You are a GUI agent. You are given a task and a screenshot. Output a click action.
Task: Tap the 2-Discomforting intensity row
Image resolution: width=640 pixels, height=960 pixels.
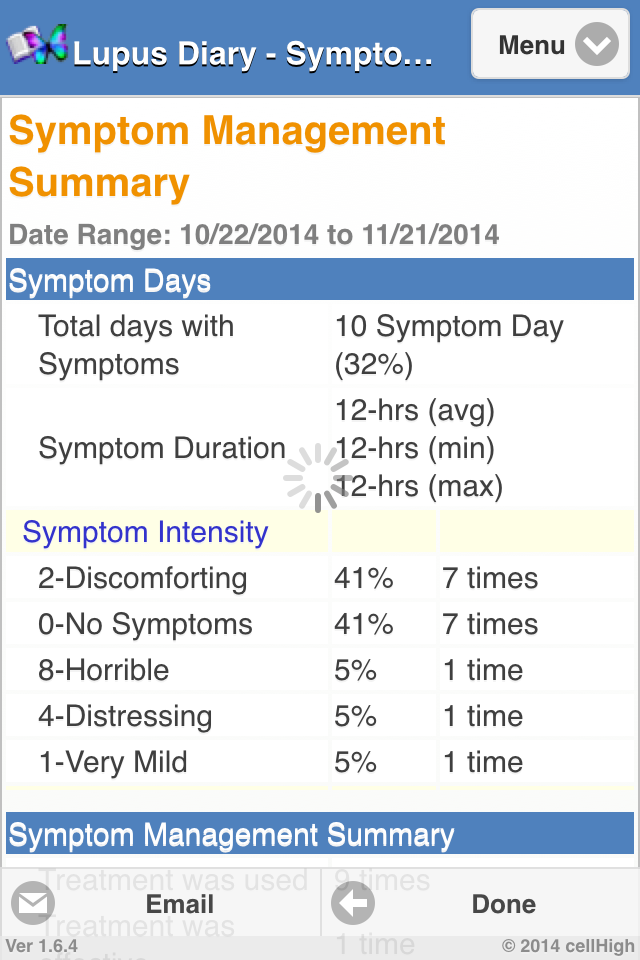pyautogui.click(x=142, y=578)
